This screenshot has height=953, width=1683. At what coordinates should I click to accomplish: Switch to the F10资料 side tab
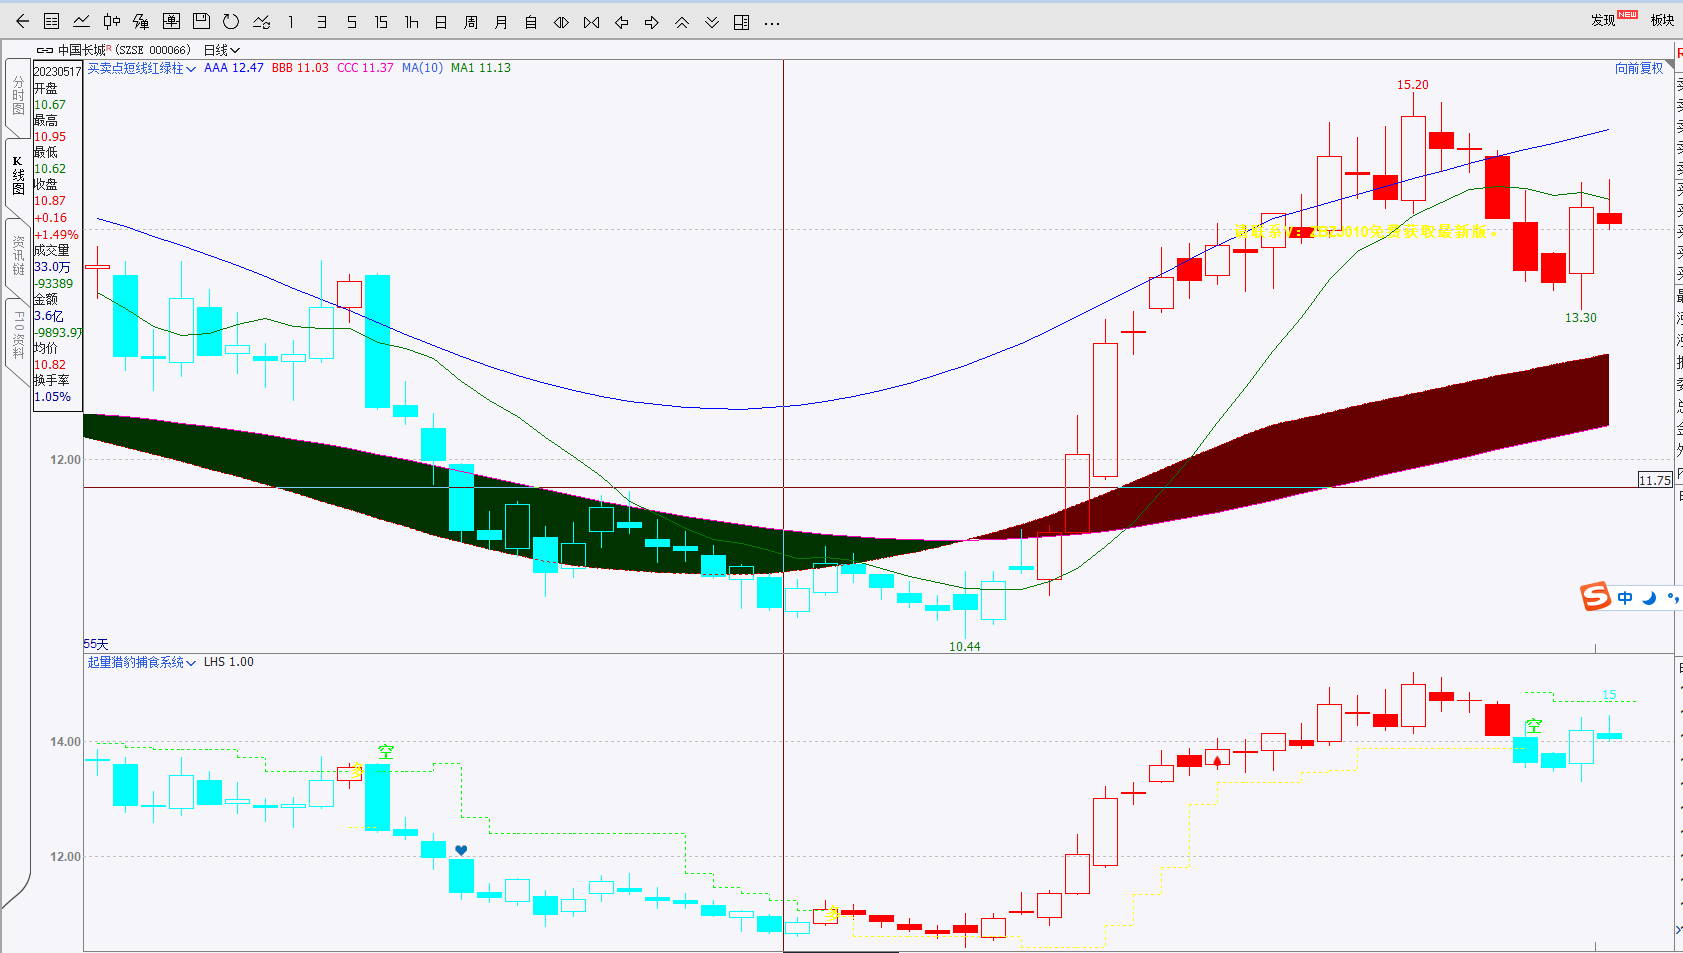pyautogui.click(x=18, y=334)
